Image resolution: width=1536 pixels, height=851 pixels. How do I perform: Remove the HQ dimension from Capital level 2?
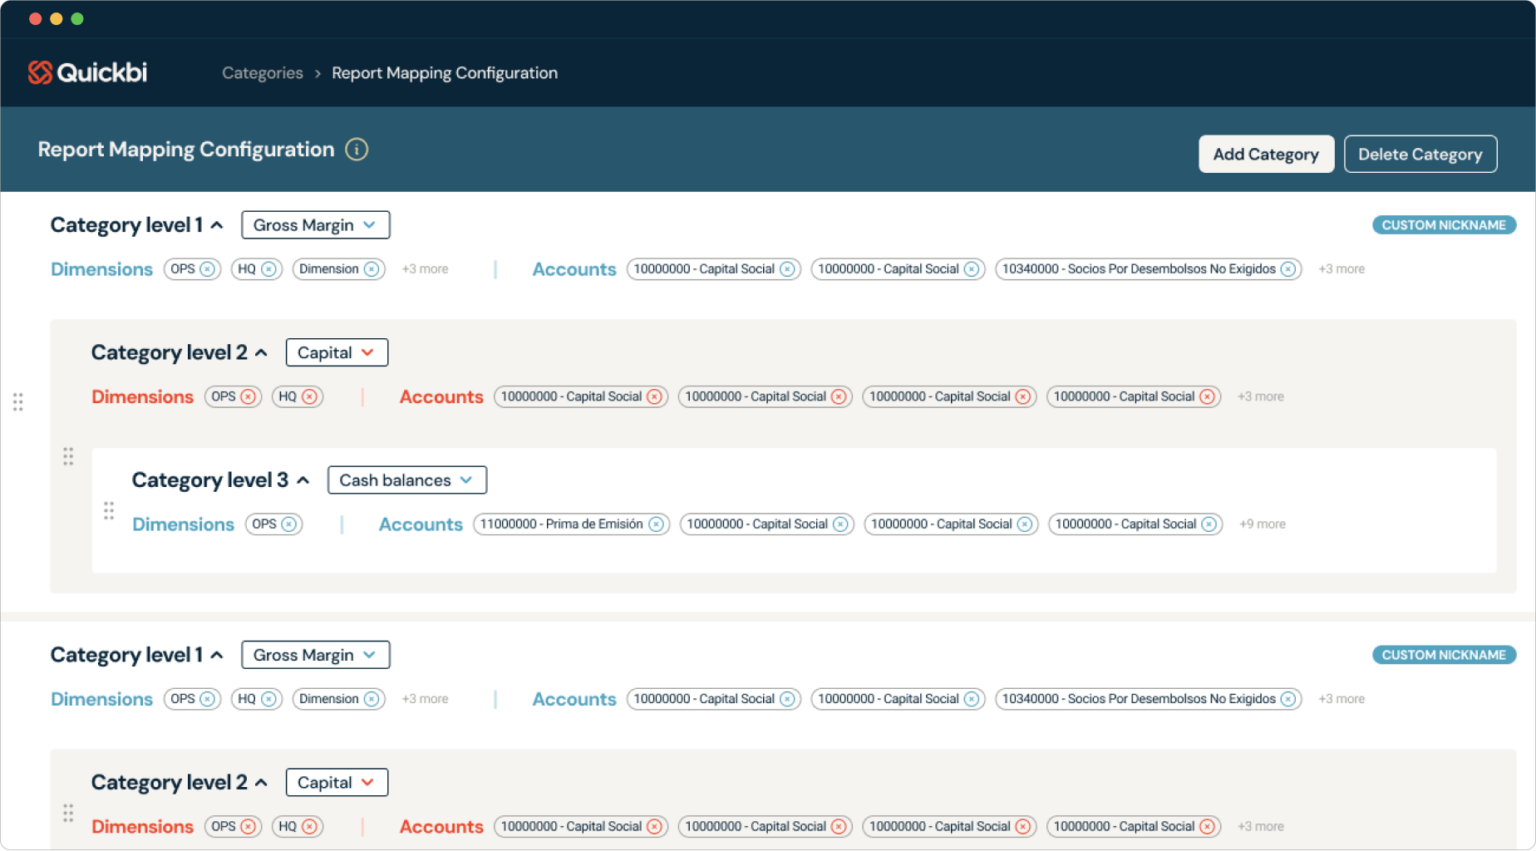[312, 396]
